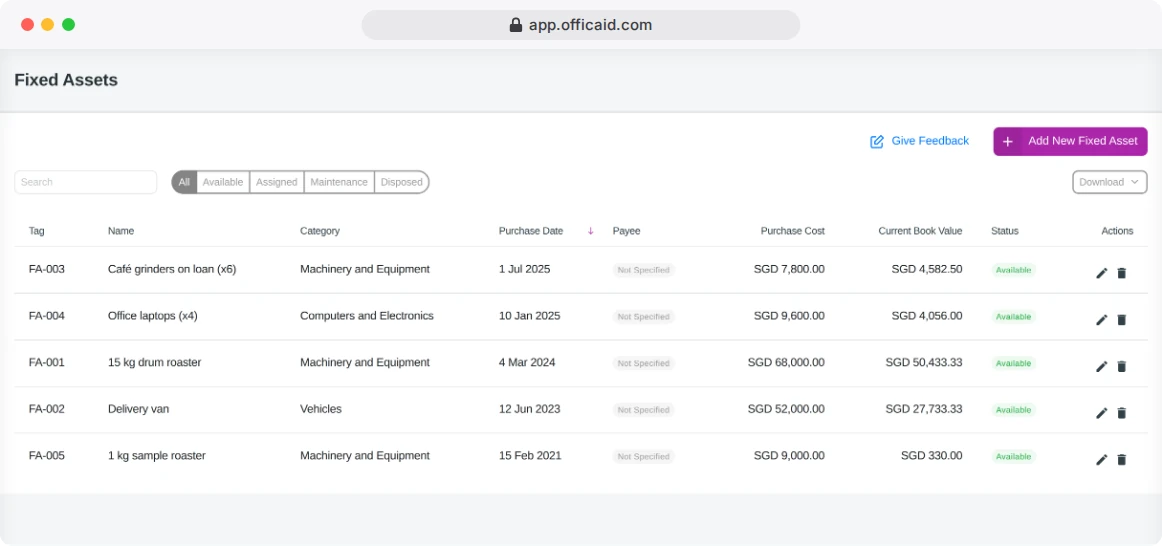Edit the Office laptops (x4) row
Viewport: 1162px width, 546px height.
tap(1101, 320)
